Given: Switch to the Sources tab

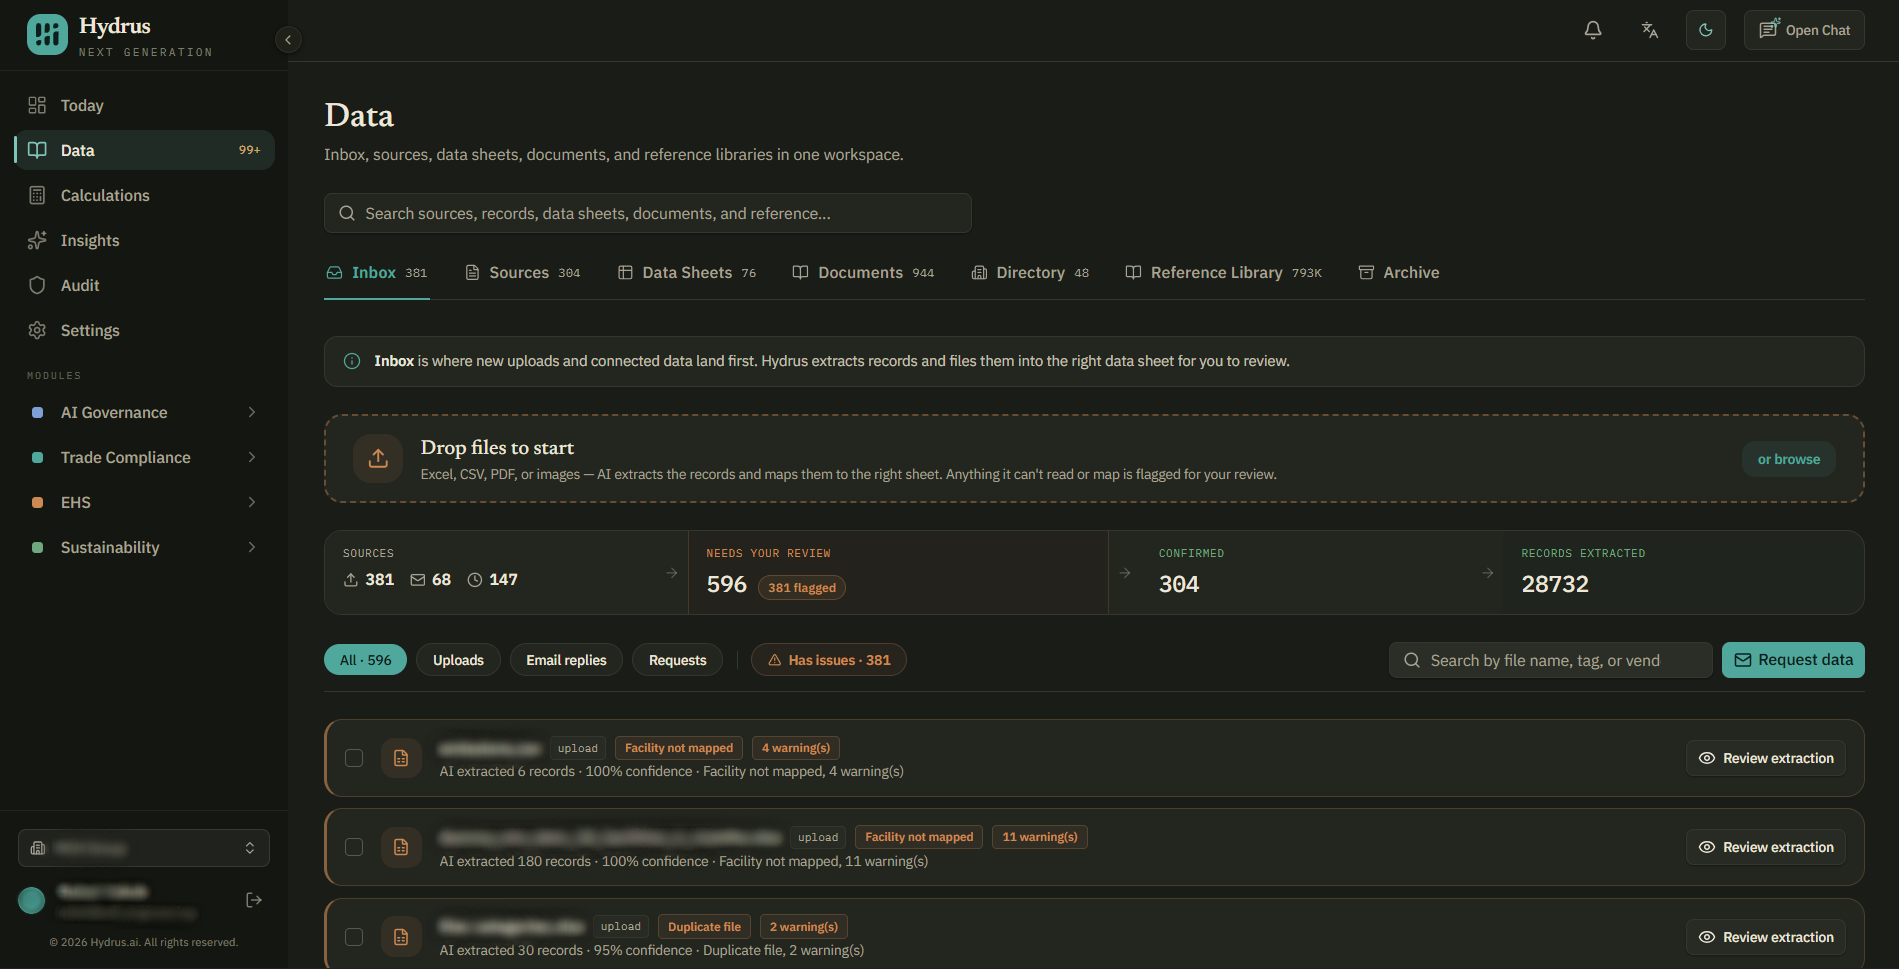Looking at the screenshot, I should click(x=523, y=273).
